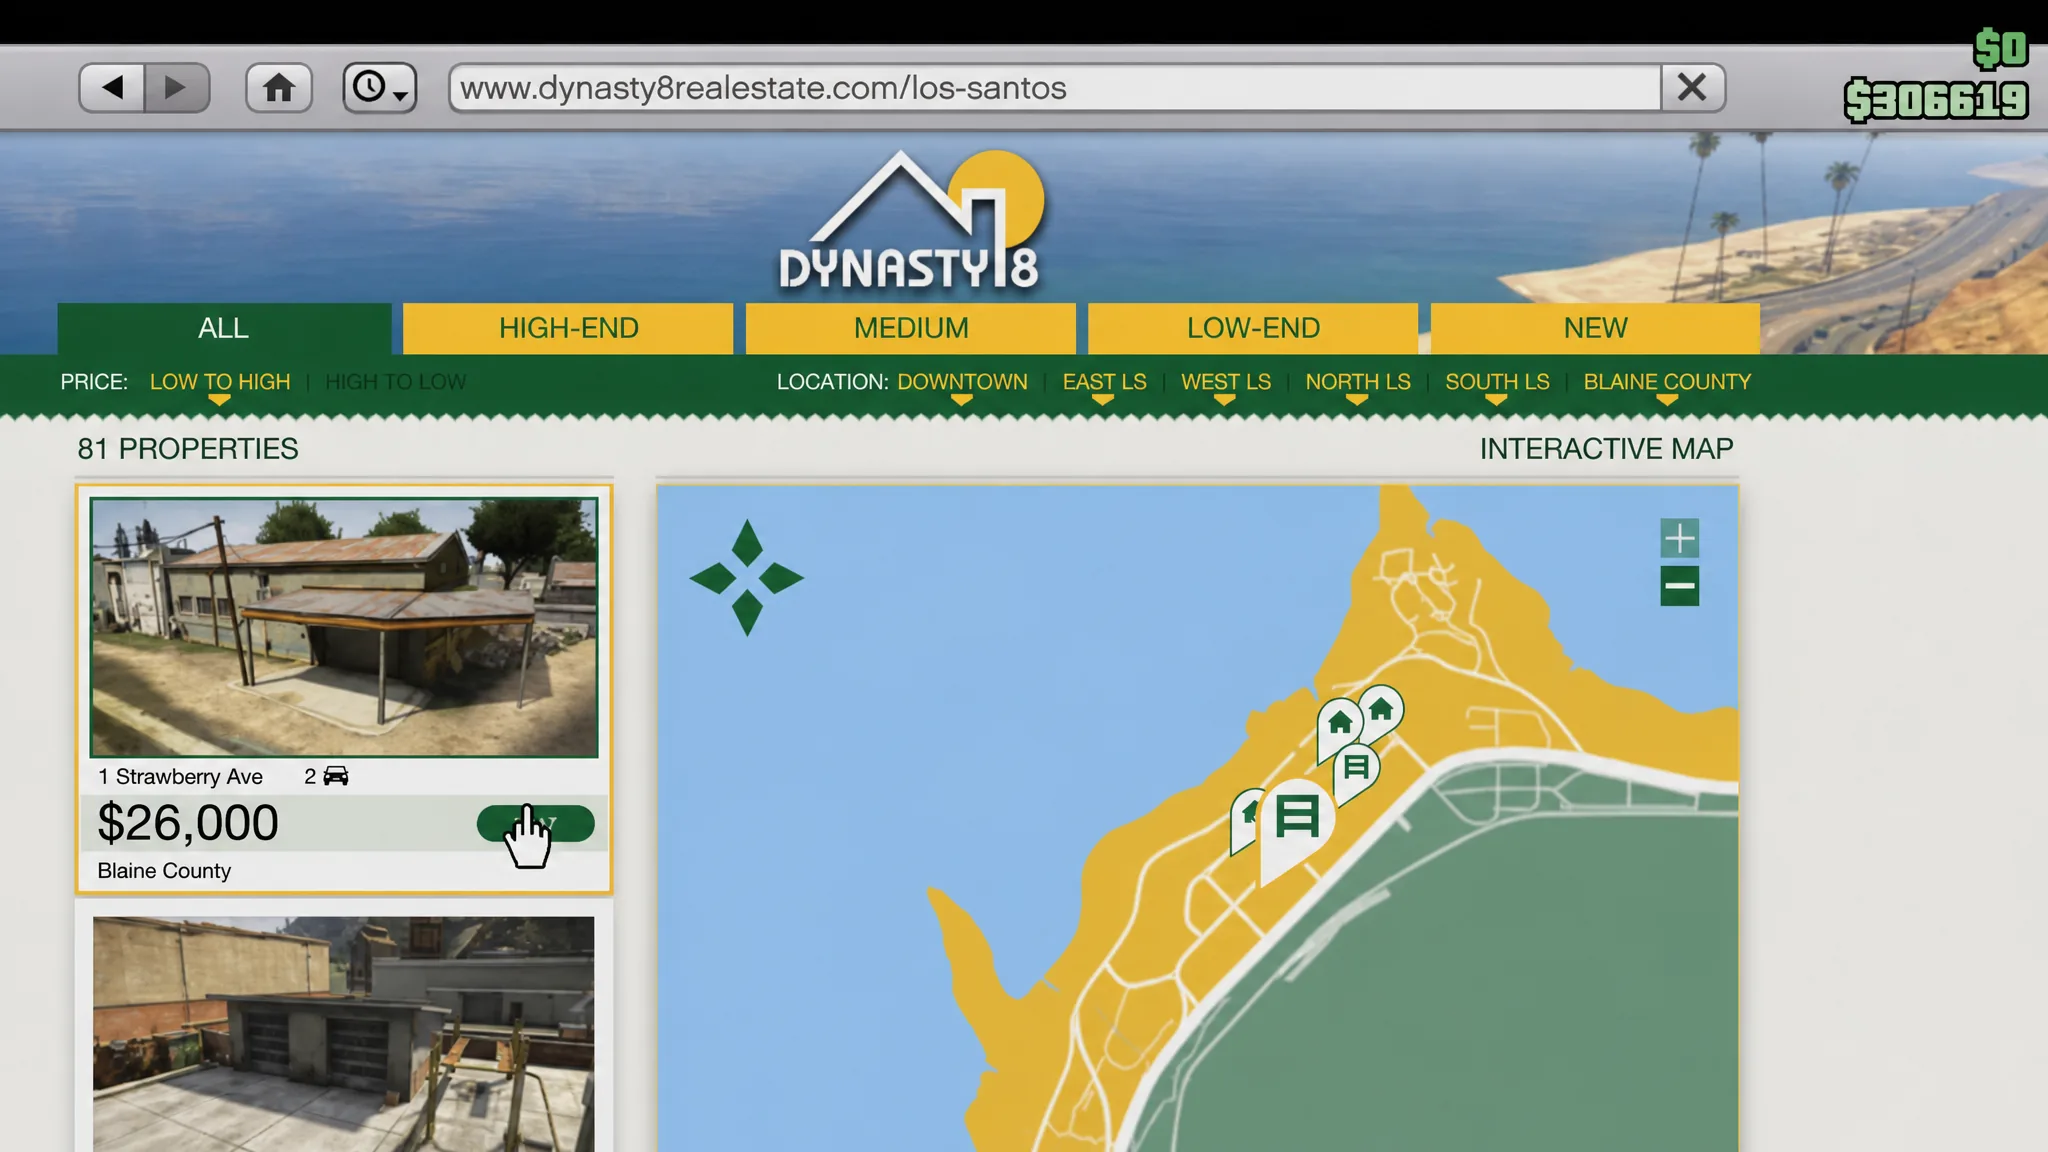2048x1152 pixels.
Task: Click the $306619 bank balance display
Action: pos(1937,100)
